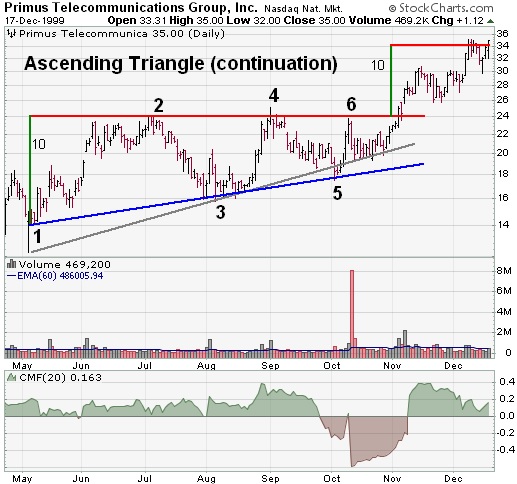Click the number 5 marker under the October low

(x=337, y=193)
